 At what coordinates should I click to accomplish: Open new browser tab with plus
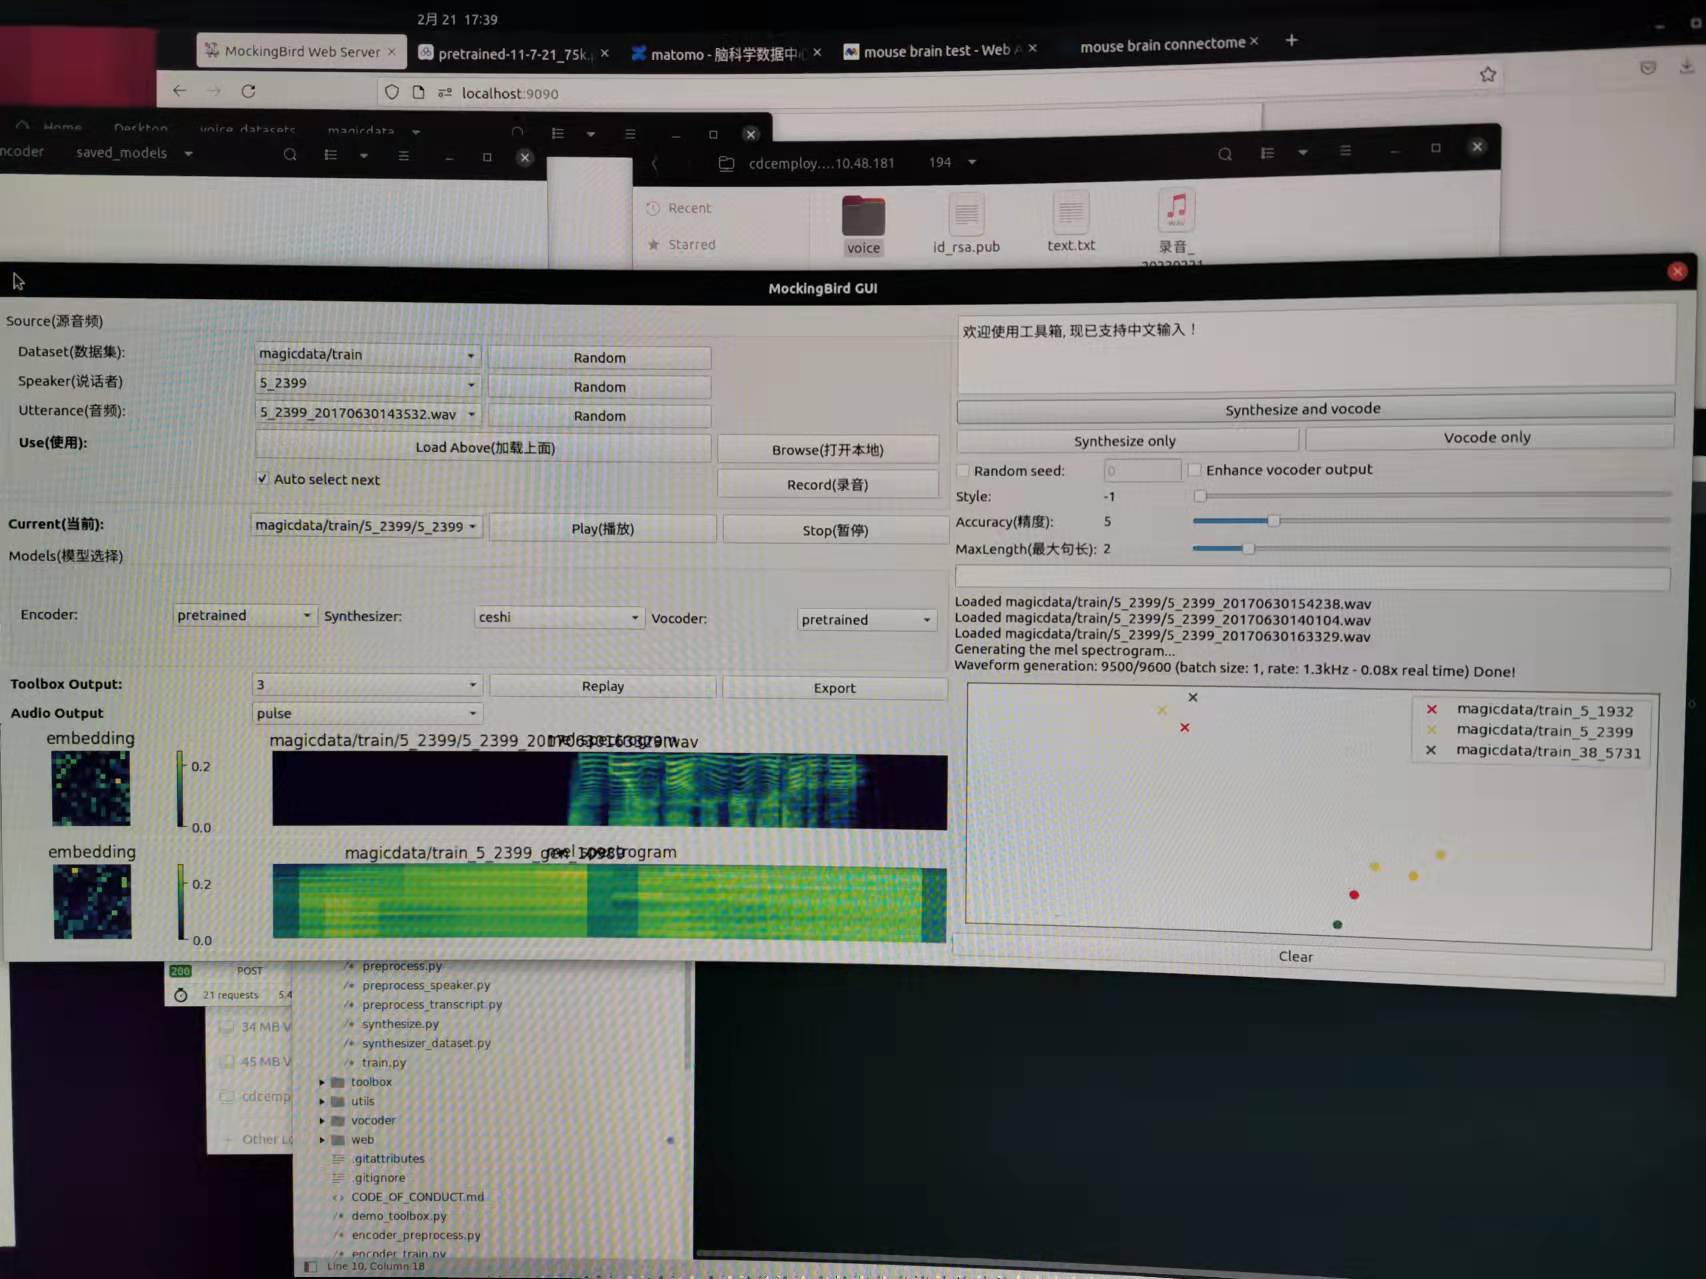tap(1292, 40)
